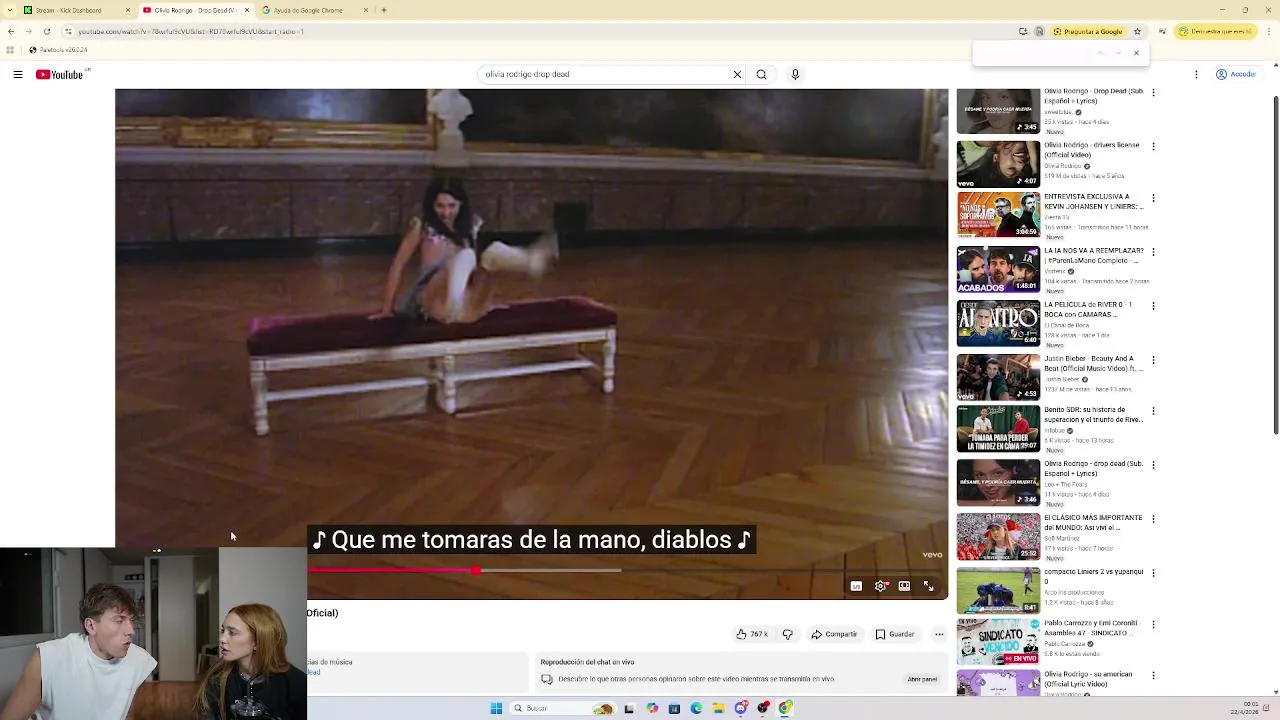The width and height of the screenshot is (1280, 720).
Task: Open drivers license official video thumbnail
Action: pyautogui.click(x=998, y=164)
